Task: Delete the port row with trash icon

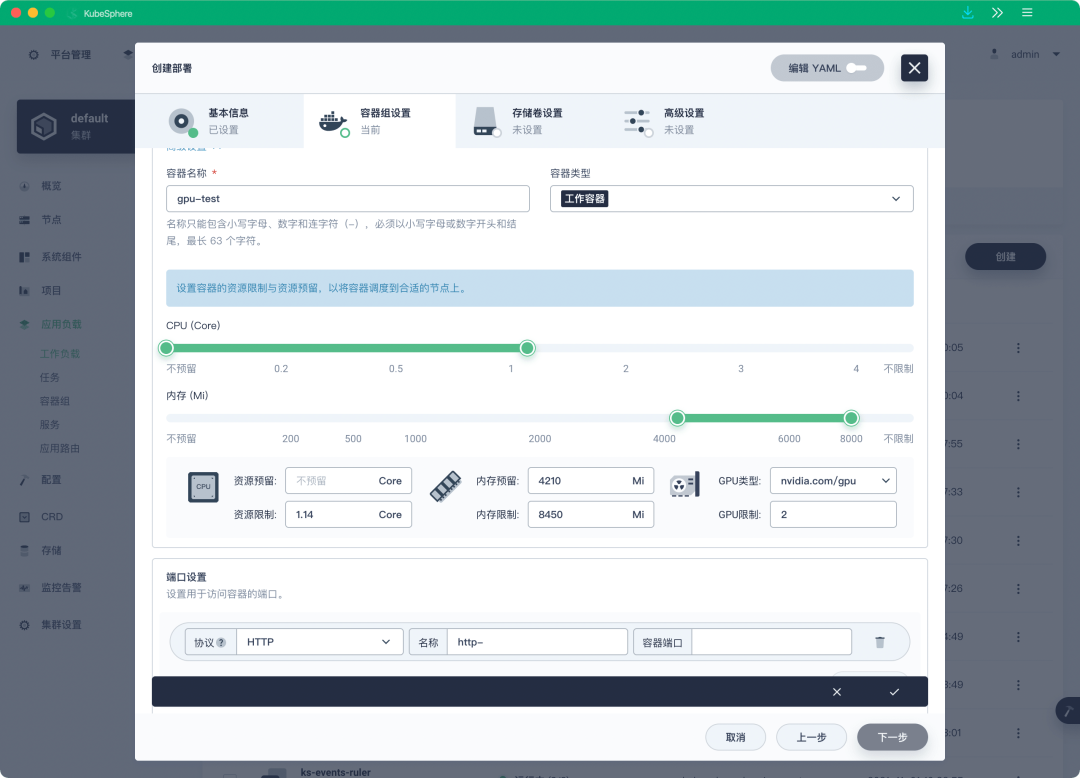Action: pyautogui.click(x=880, y=642)
